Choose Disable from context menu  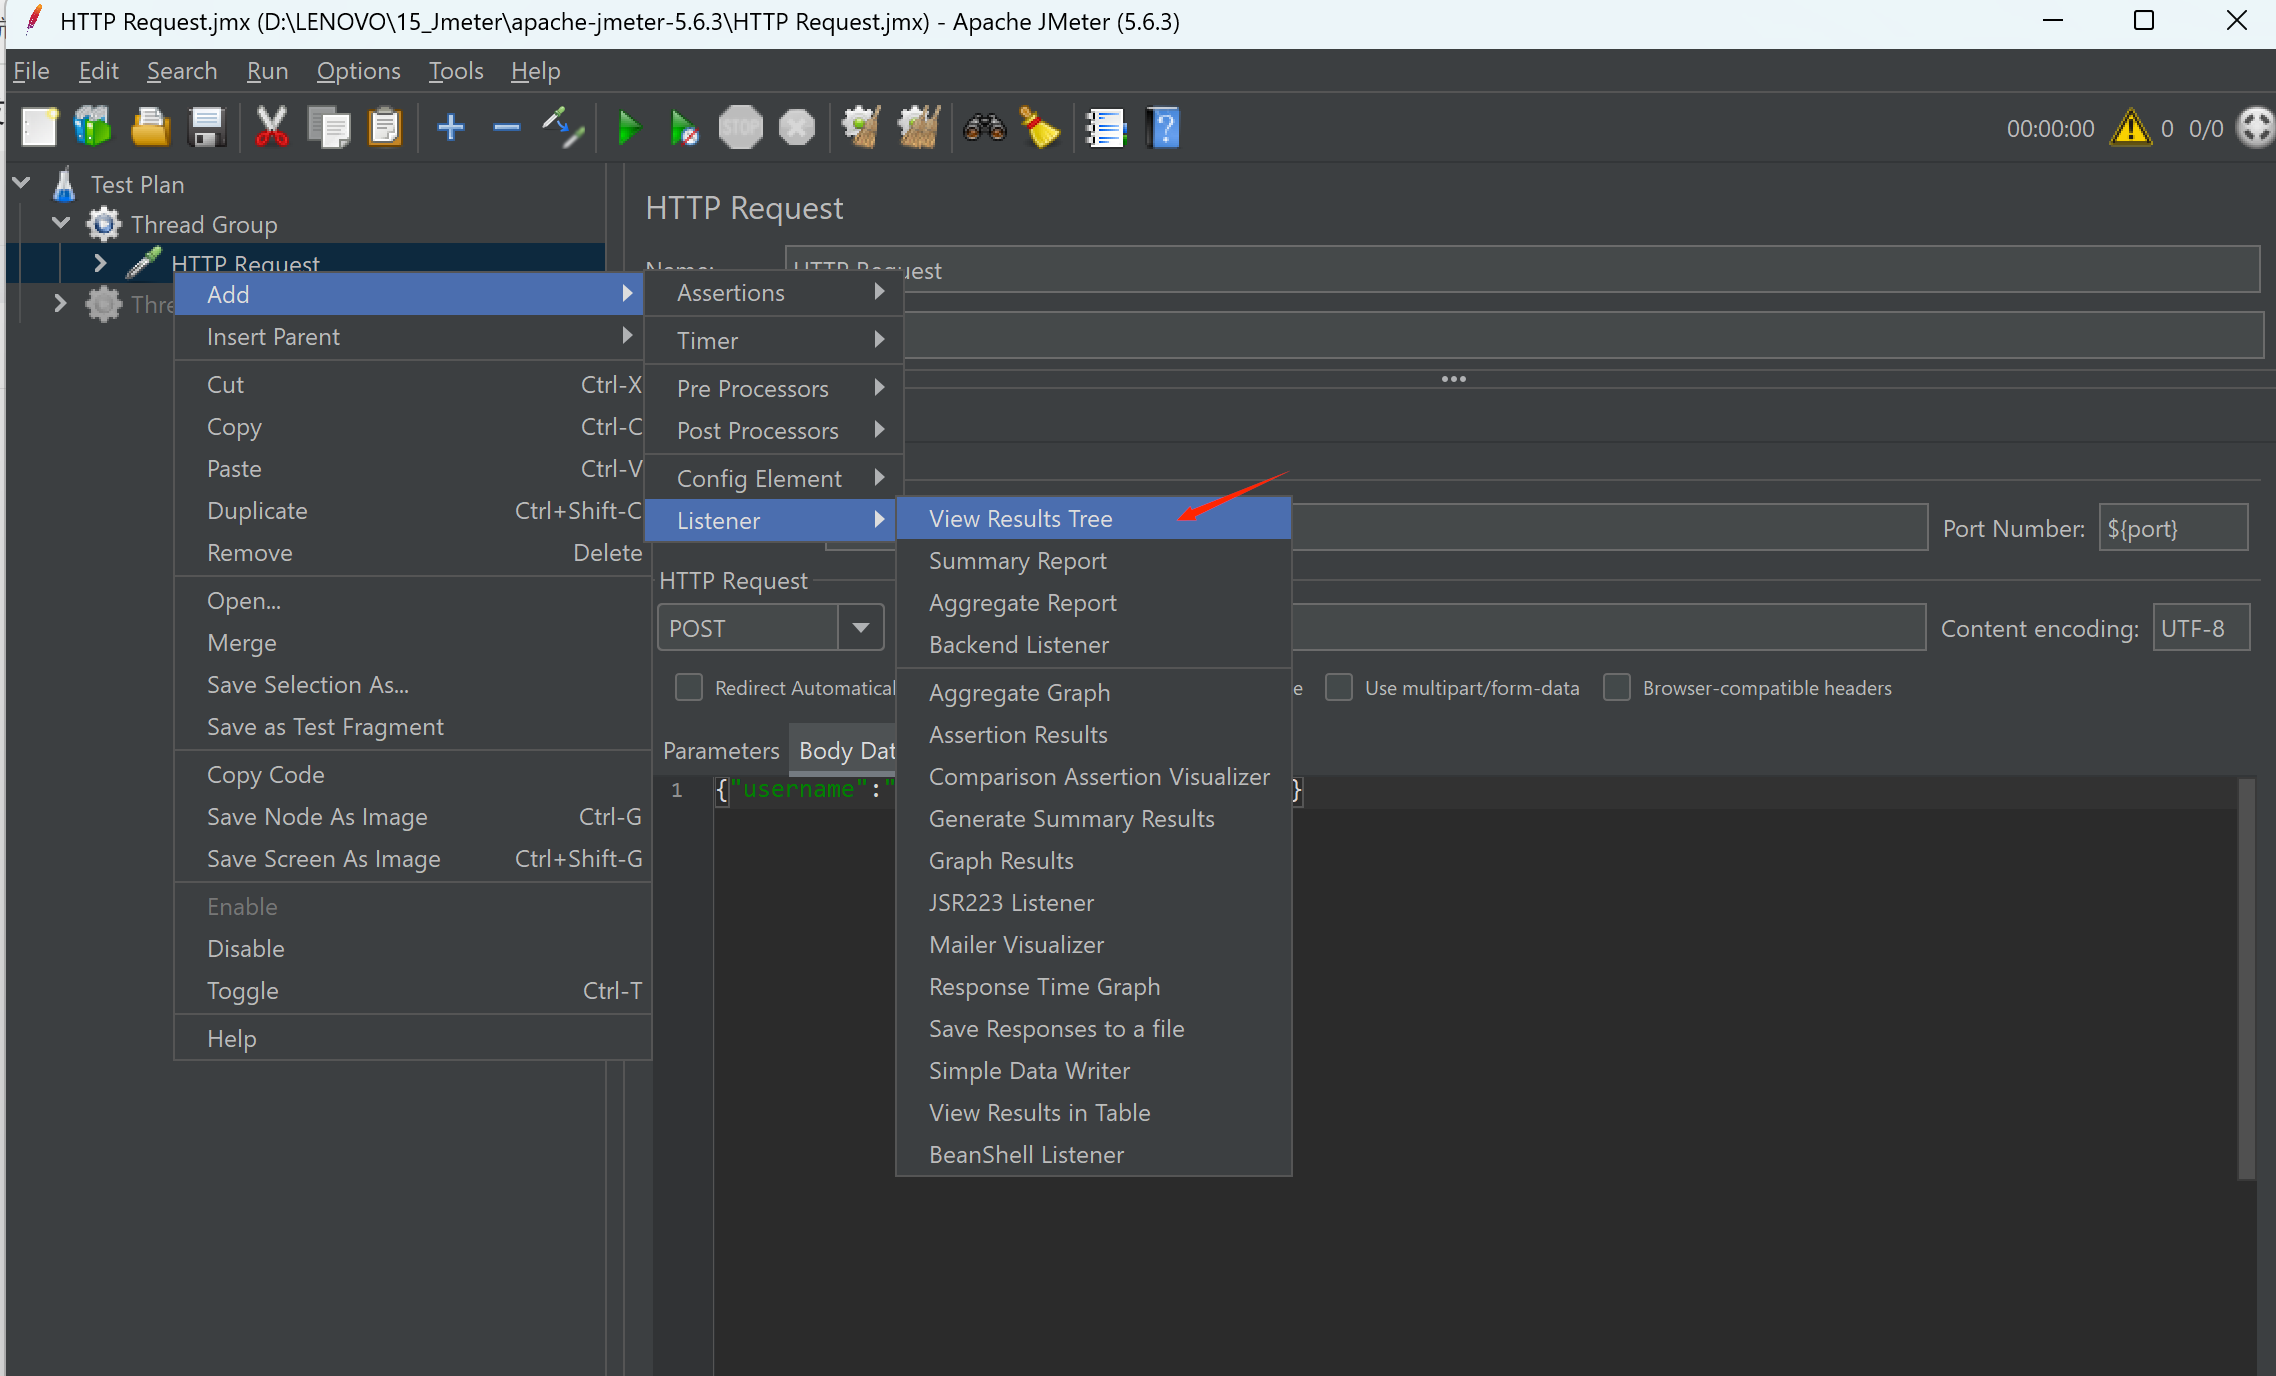pos(412,949)
